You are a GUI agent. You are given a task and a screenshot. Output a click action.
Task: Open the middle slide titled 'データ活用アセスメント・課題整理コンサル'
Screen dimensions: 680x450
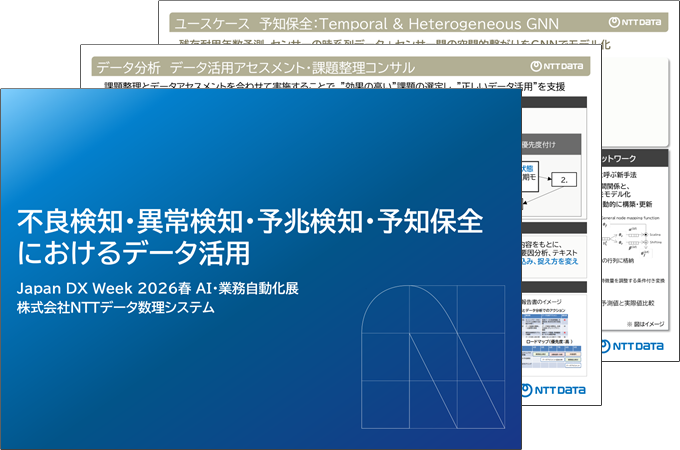click(292, 68)
